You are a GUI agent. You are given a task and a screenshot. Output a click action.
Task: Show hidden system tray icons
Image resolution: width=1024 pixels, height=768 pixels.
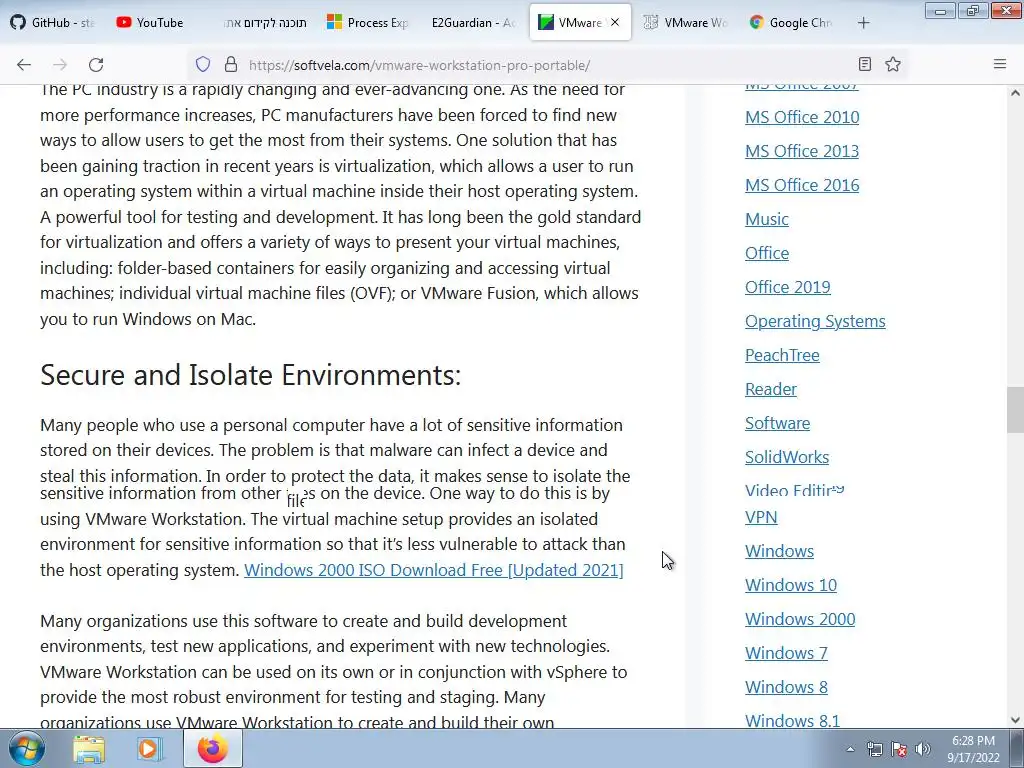850,750
